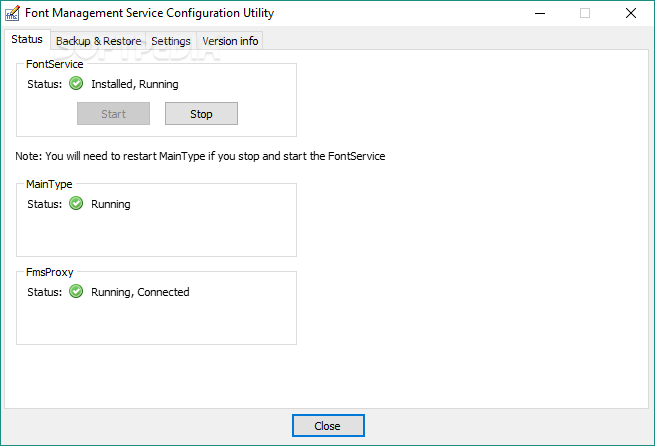
Task: Minimize the configuration utility window
Action: pyautogui.click(x=540, y=13)
